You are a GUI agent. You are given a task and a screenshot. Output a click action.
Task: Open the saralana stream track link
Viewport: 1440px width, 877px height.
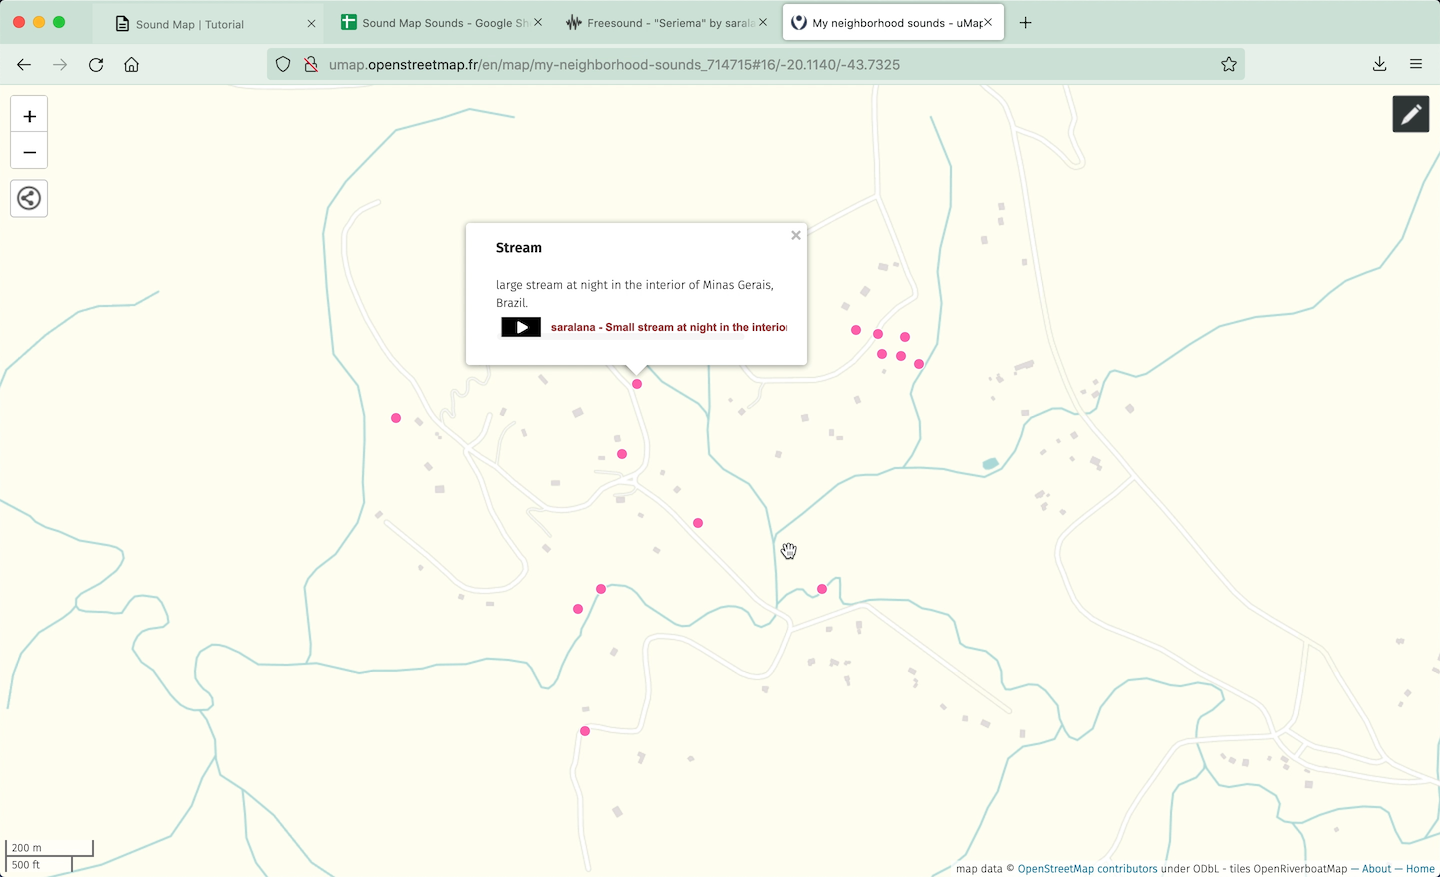pos(668,328)
